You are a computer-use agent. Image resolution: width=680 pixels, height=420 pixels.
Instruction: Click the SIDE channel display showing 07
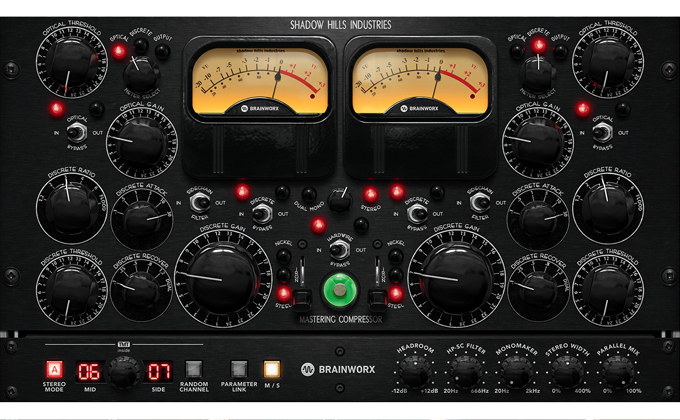[159, 371]
